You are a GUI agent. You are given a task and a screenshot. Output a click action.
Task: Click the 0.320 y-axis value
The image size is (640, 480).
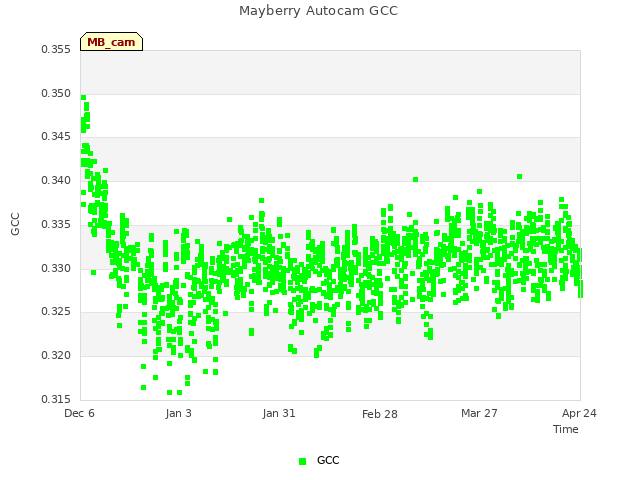coord(56,356)
